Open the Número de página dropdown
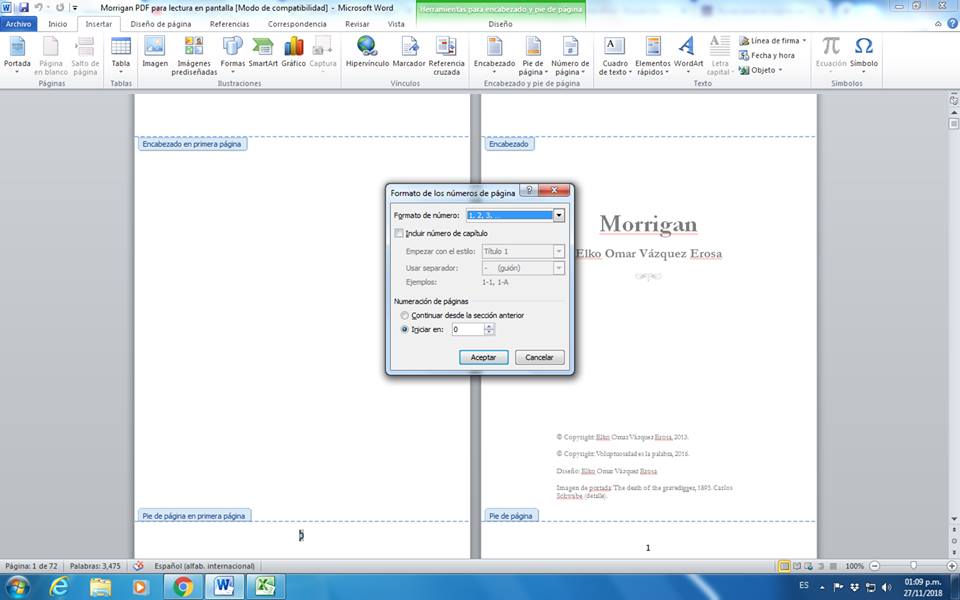This screenshot has width=960, height=600. click(570, 56)
